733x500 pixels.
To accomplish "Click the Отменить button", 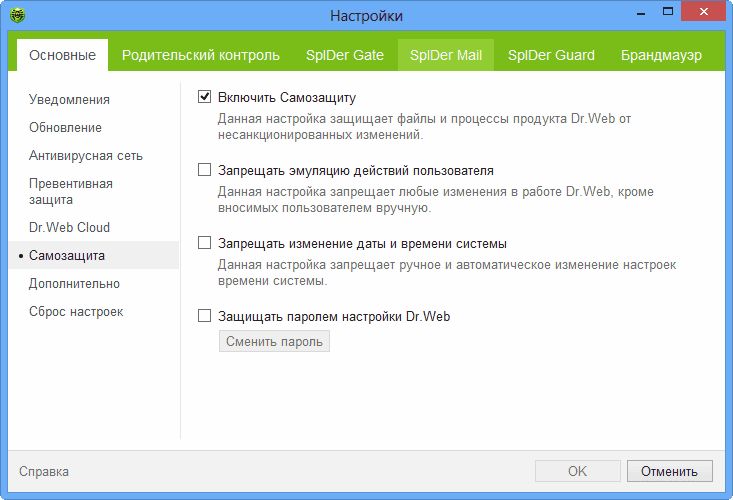I will (669, 471).
